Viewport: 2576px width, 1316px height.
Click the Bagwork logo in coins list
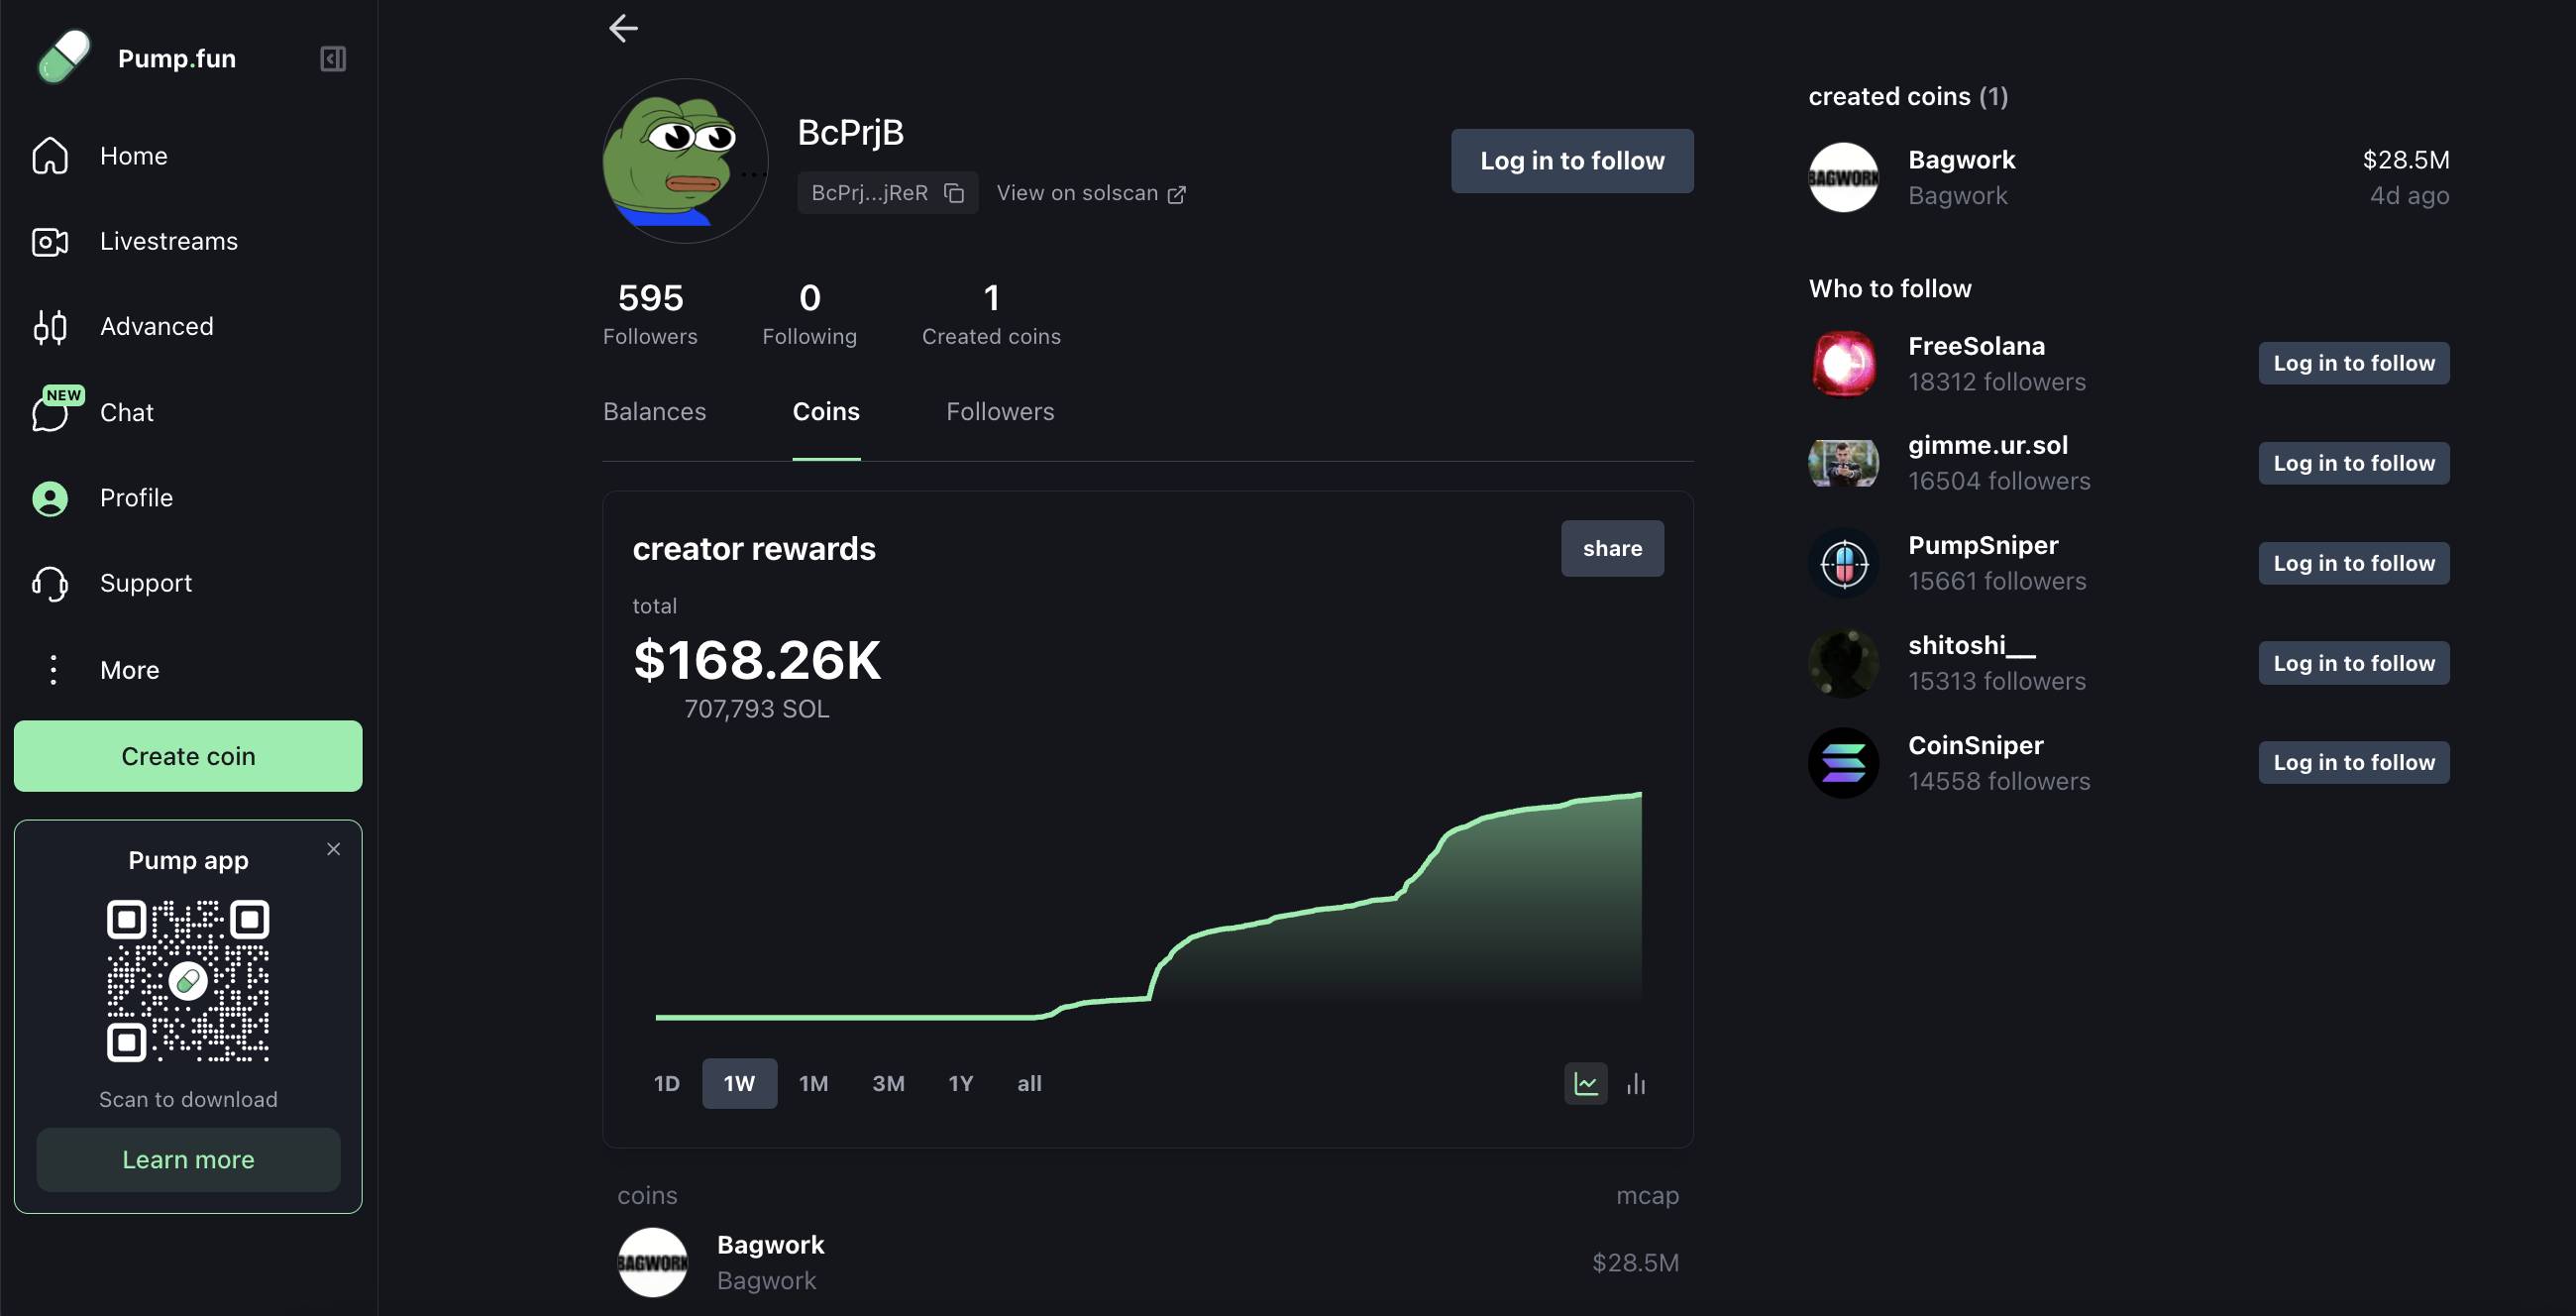click(x=653, y=1263)
